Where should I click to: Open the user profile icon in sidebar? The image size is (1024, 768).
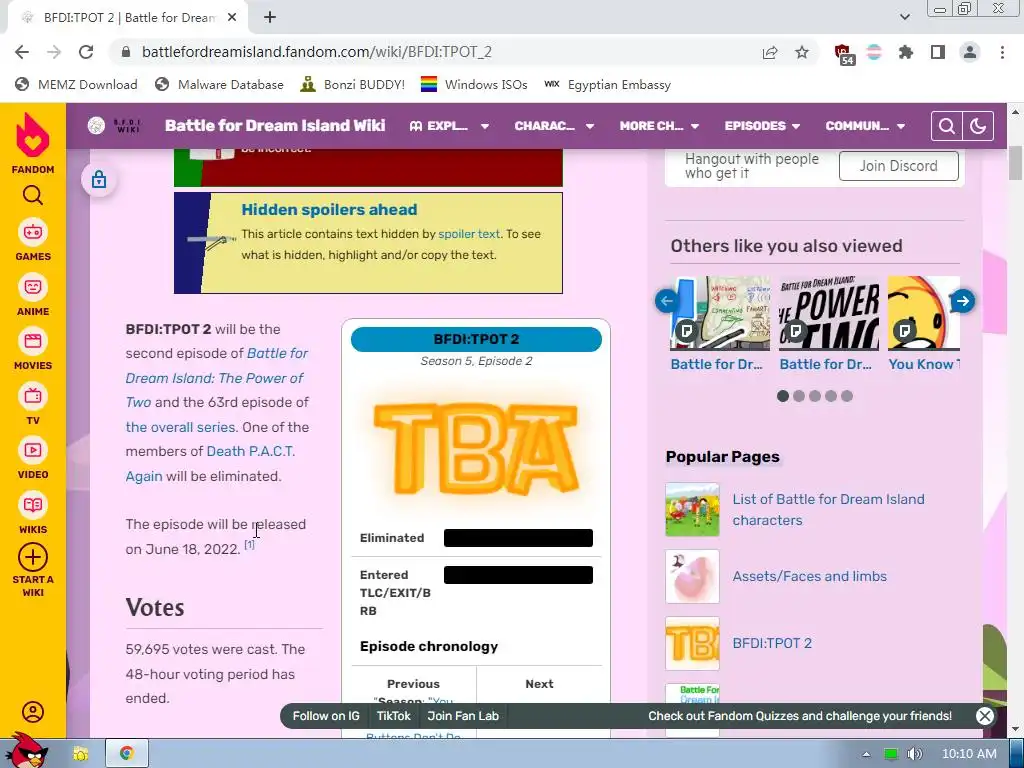coord(33,712)
